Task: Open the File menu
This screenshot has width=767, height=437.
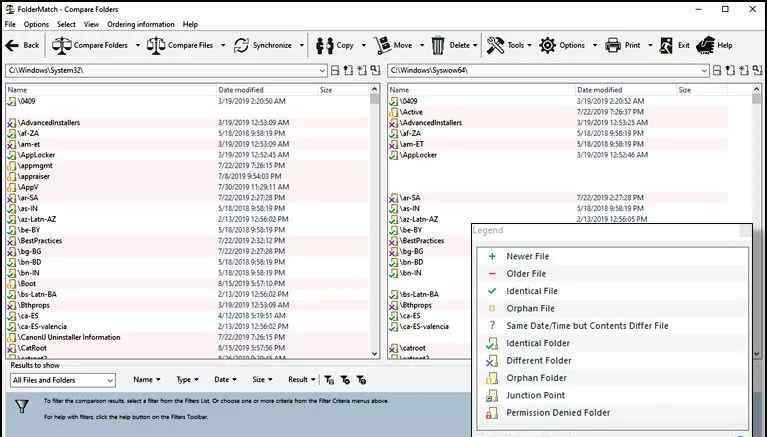Action: tap(10, 24)
